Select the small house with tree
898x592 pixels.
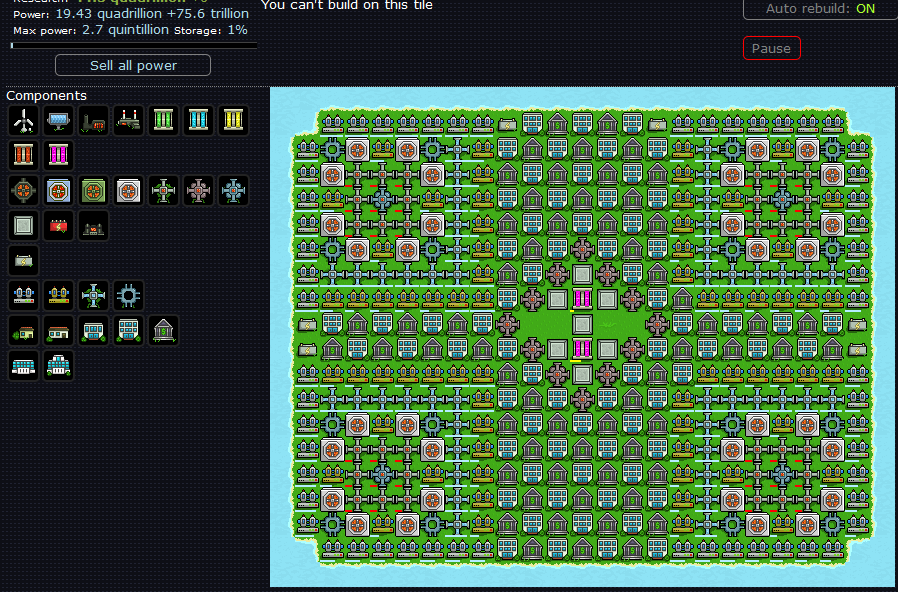(x=23, y=331)
